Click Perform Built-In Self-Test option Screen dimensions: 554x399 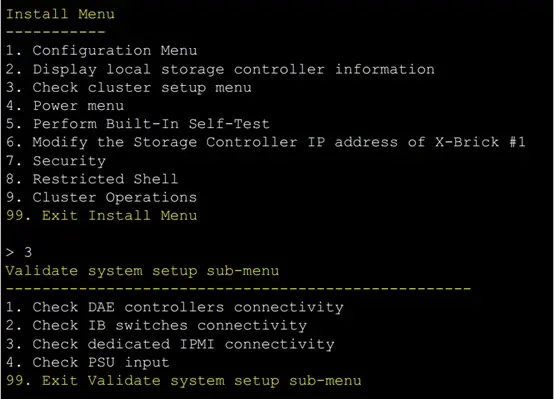(138, 124)
